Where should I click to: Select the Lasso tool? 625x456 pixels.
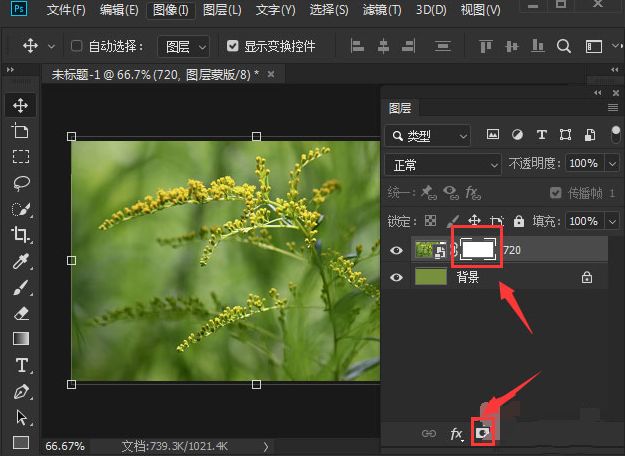point(21,183)
